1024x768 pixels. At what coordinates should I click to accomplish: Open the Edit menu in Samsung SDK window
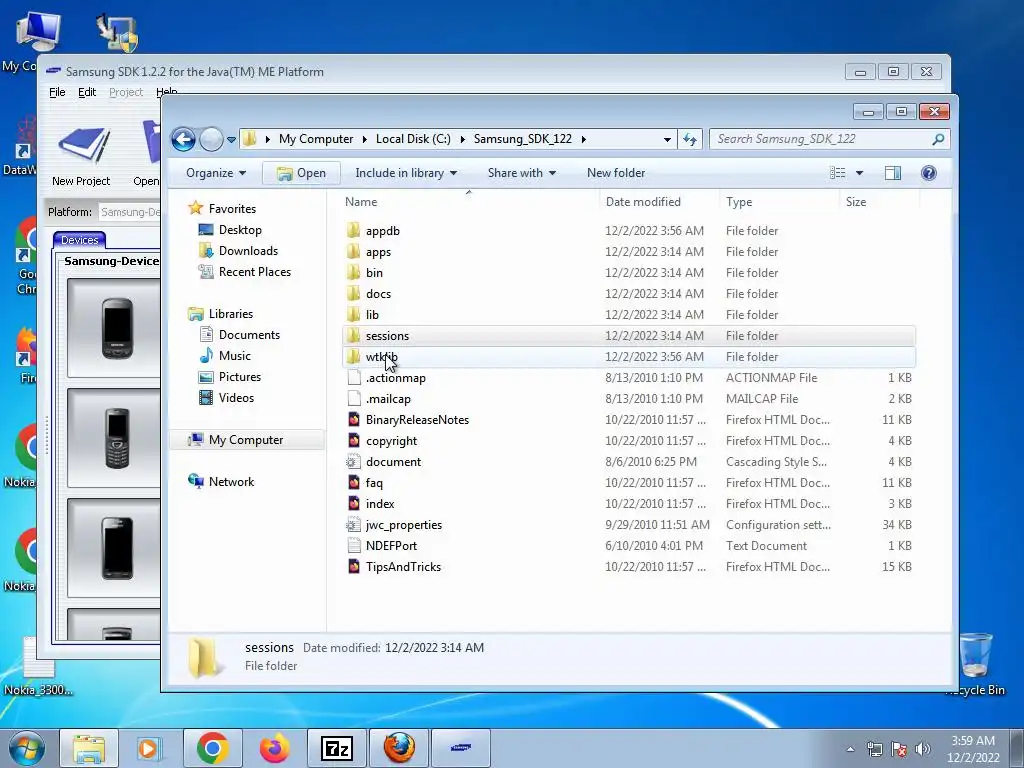coord(87,92)
